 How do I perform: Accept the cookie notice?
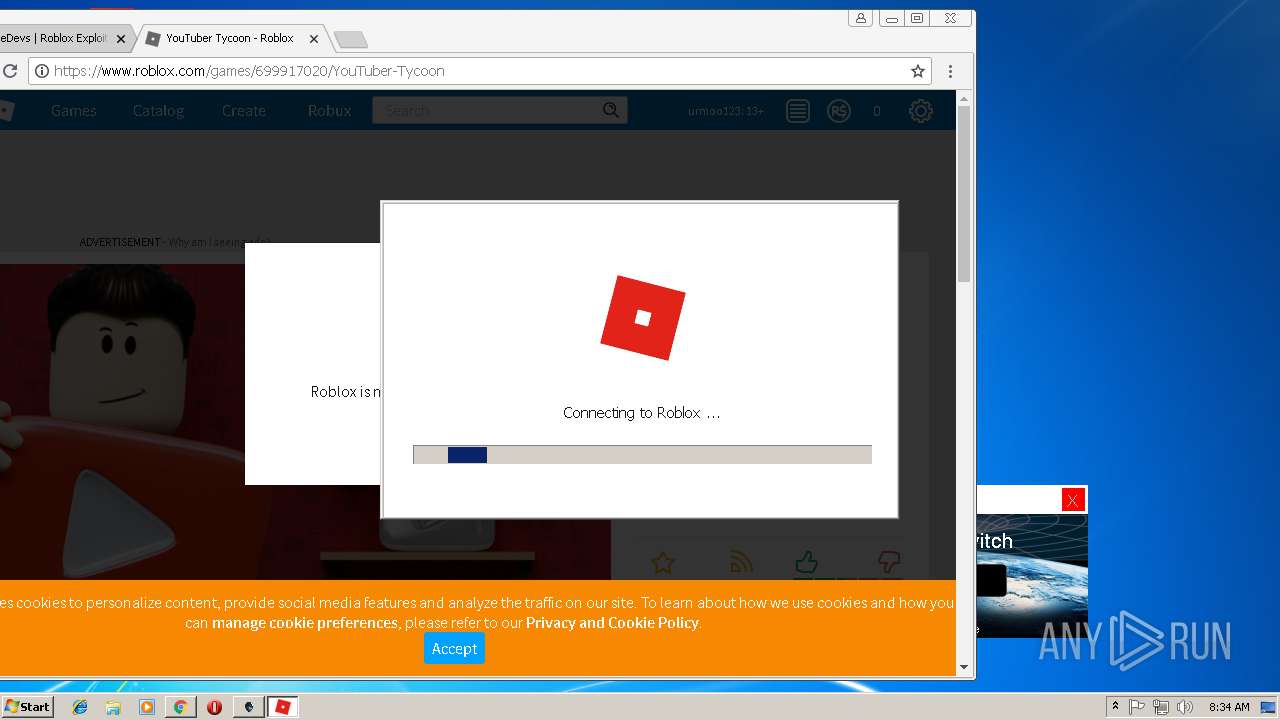(454, 648)
